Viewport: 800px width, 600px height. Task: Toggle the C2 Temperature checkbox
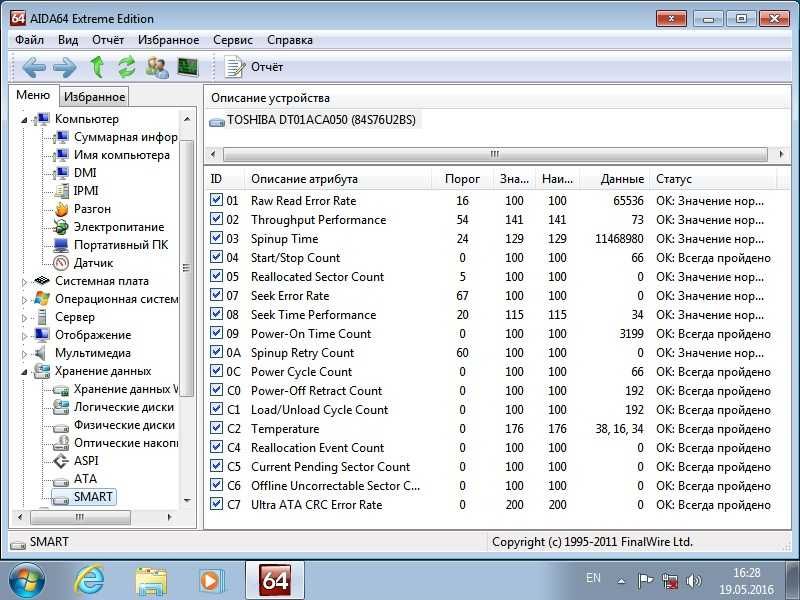point(216,428)
